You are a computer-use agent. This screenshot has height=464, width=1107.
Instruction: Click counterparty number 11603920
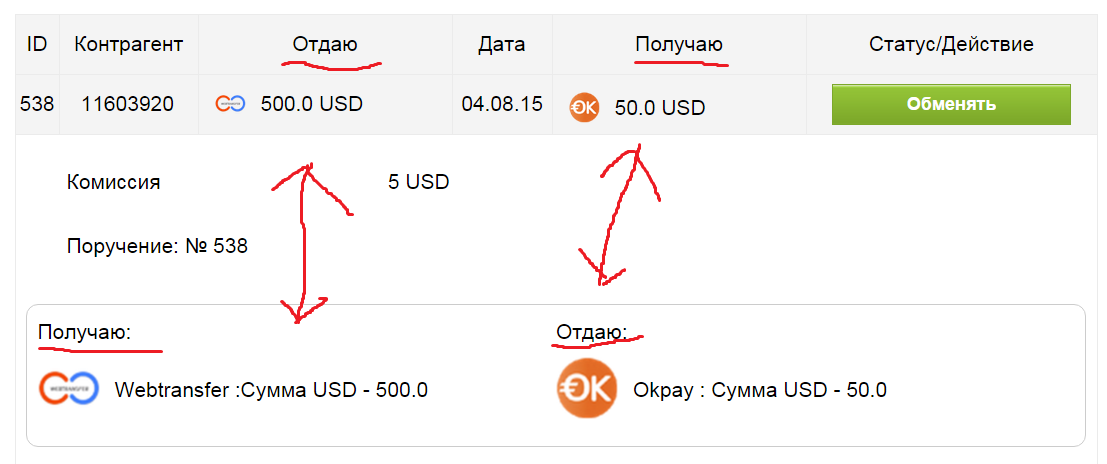coord(128,103)
